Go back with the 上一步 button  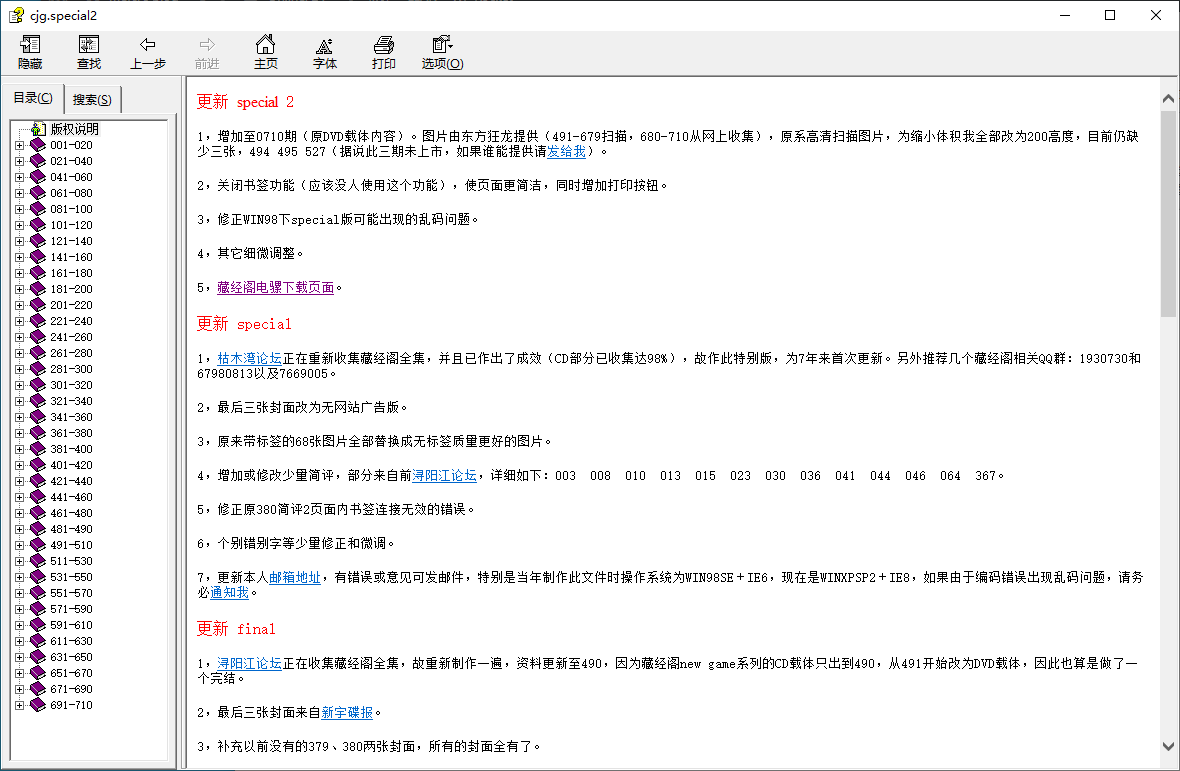pyautogui.click(x=147, y=52)
